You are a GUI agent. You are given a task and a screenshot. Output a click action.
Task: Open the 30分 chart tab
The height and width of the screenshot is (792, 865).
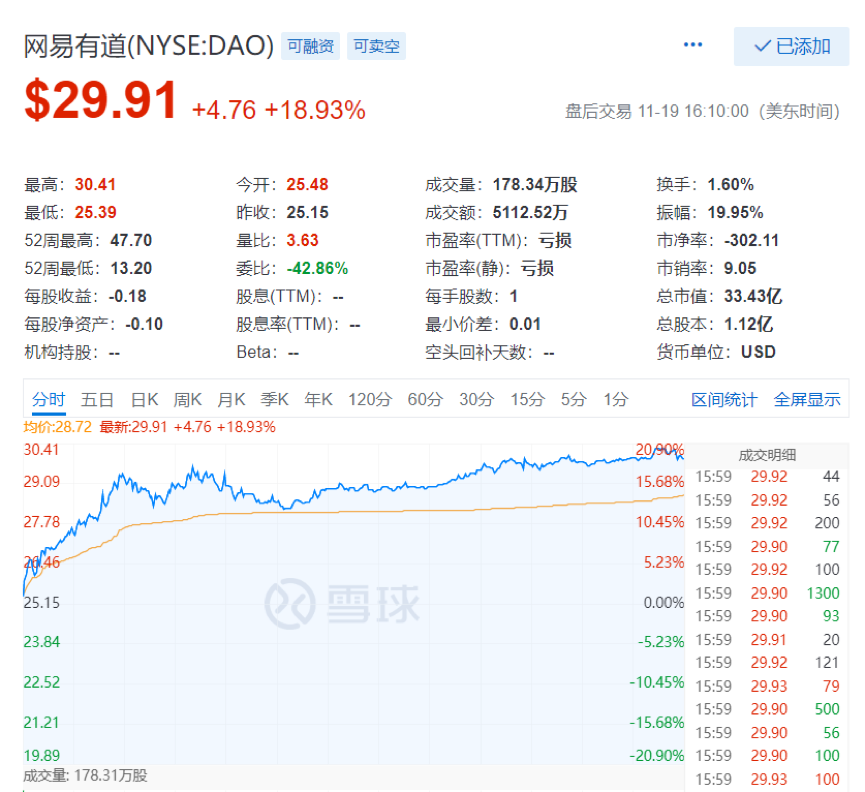476,399
